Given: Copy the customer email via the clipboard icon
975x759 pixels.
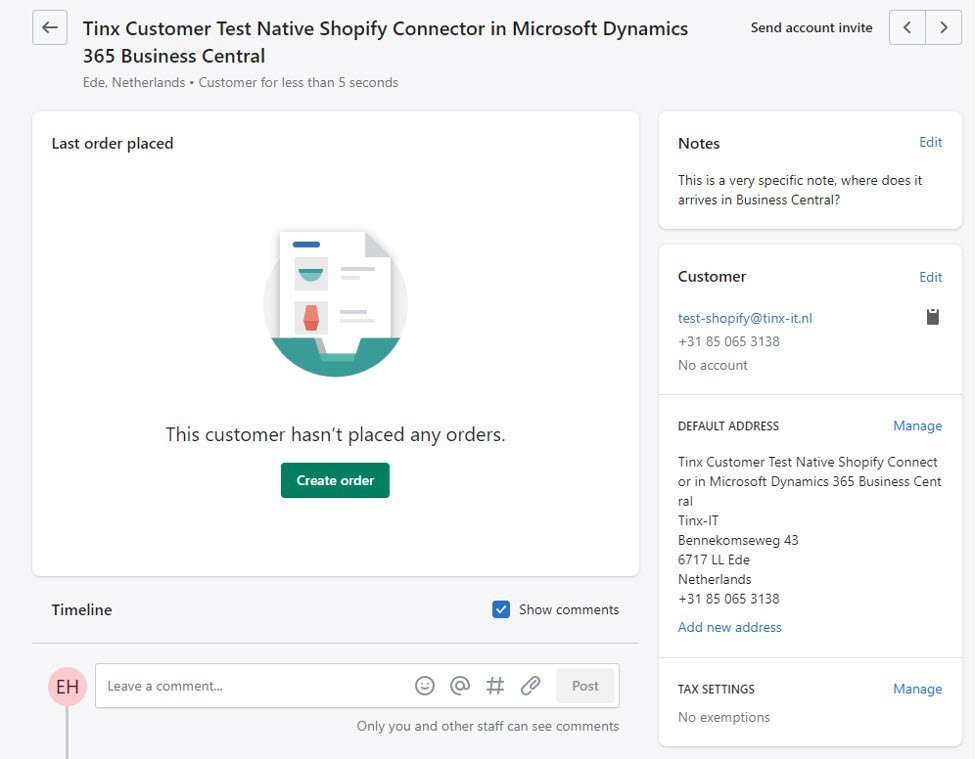Looking at the screenshot, I should [932, 316].
